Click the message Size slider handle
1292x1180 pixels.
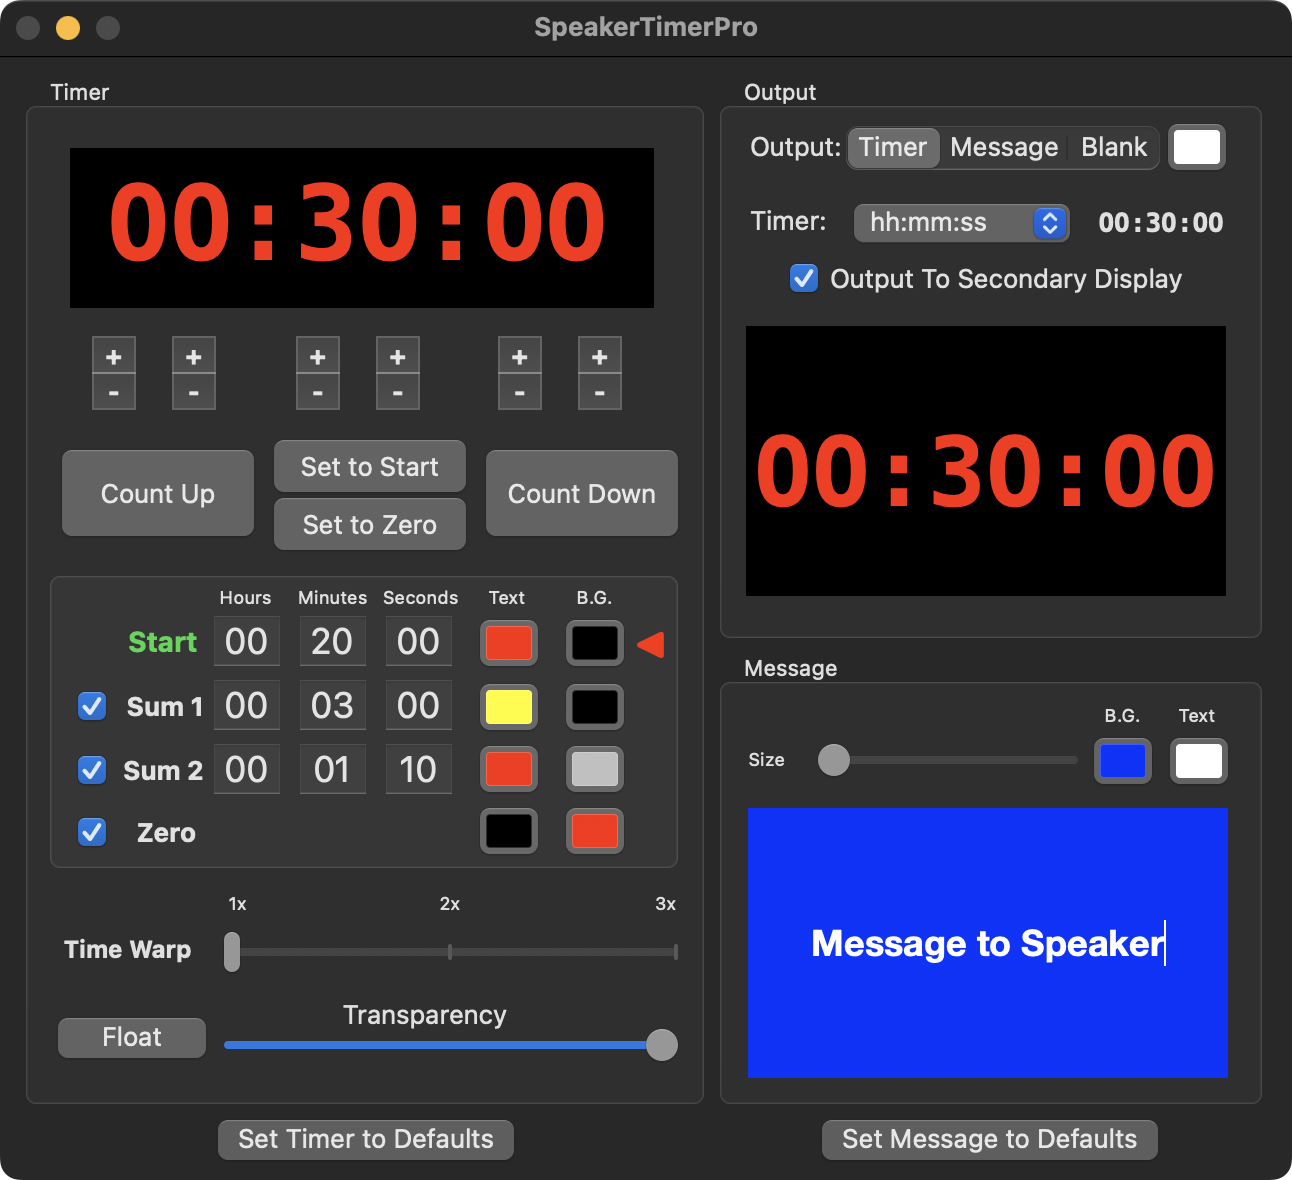point(833,760)
